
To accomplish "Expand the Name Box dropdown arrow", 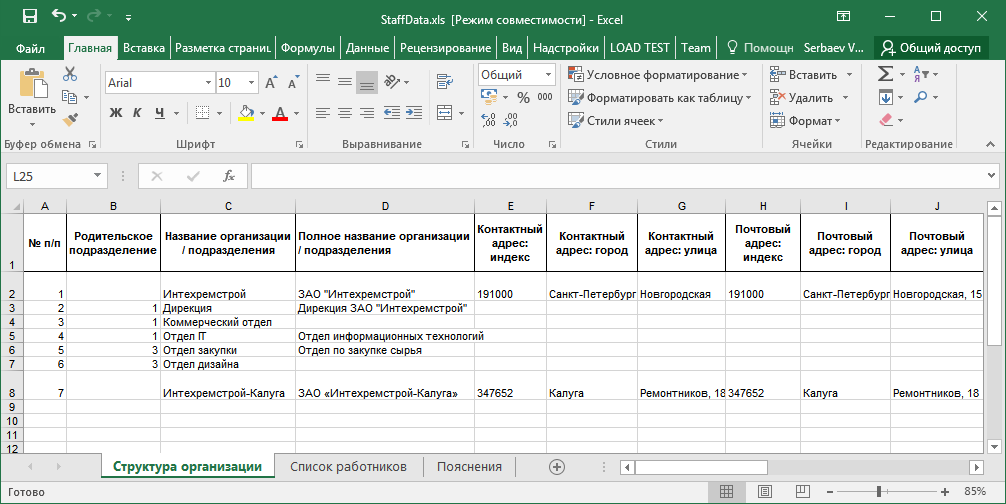I will [x=98, y=176].
